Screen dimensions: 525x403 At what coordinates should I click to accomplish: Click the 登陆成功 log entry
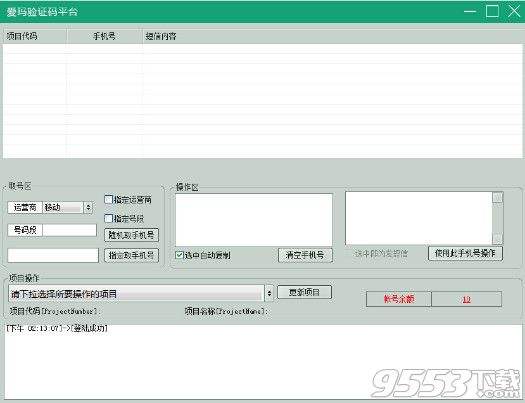[57, 328]
